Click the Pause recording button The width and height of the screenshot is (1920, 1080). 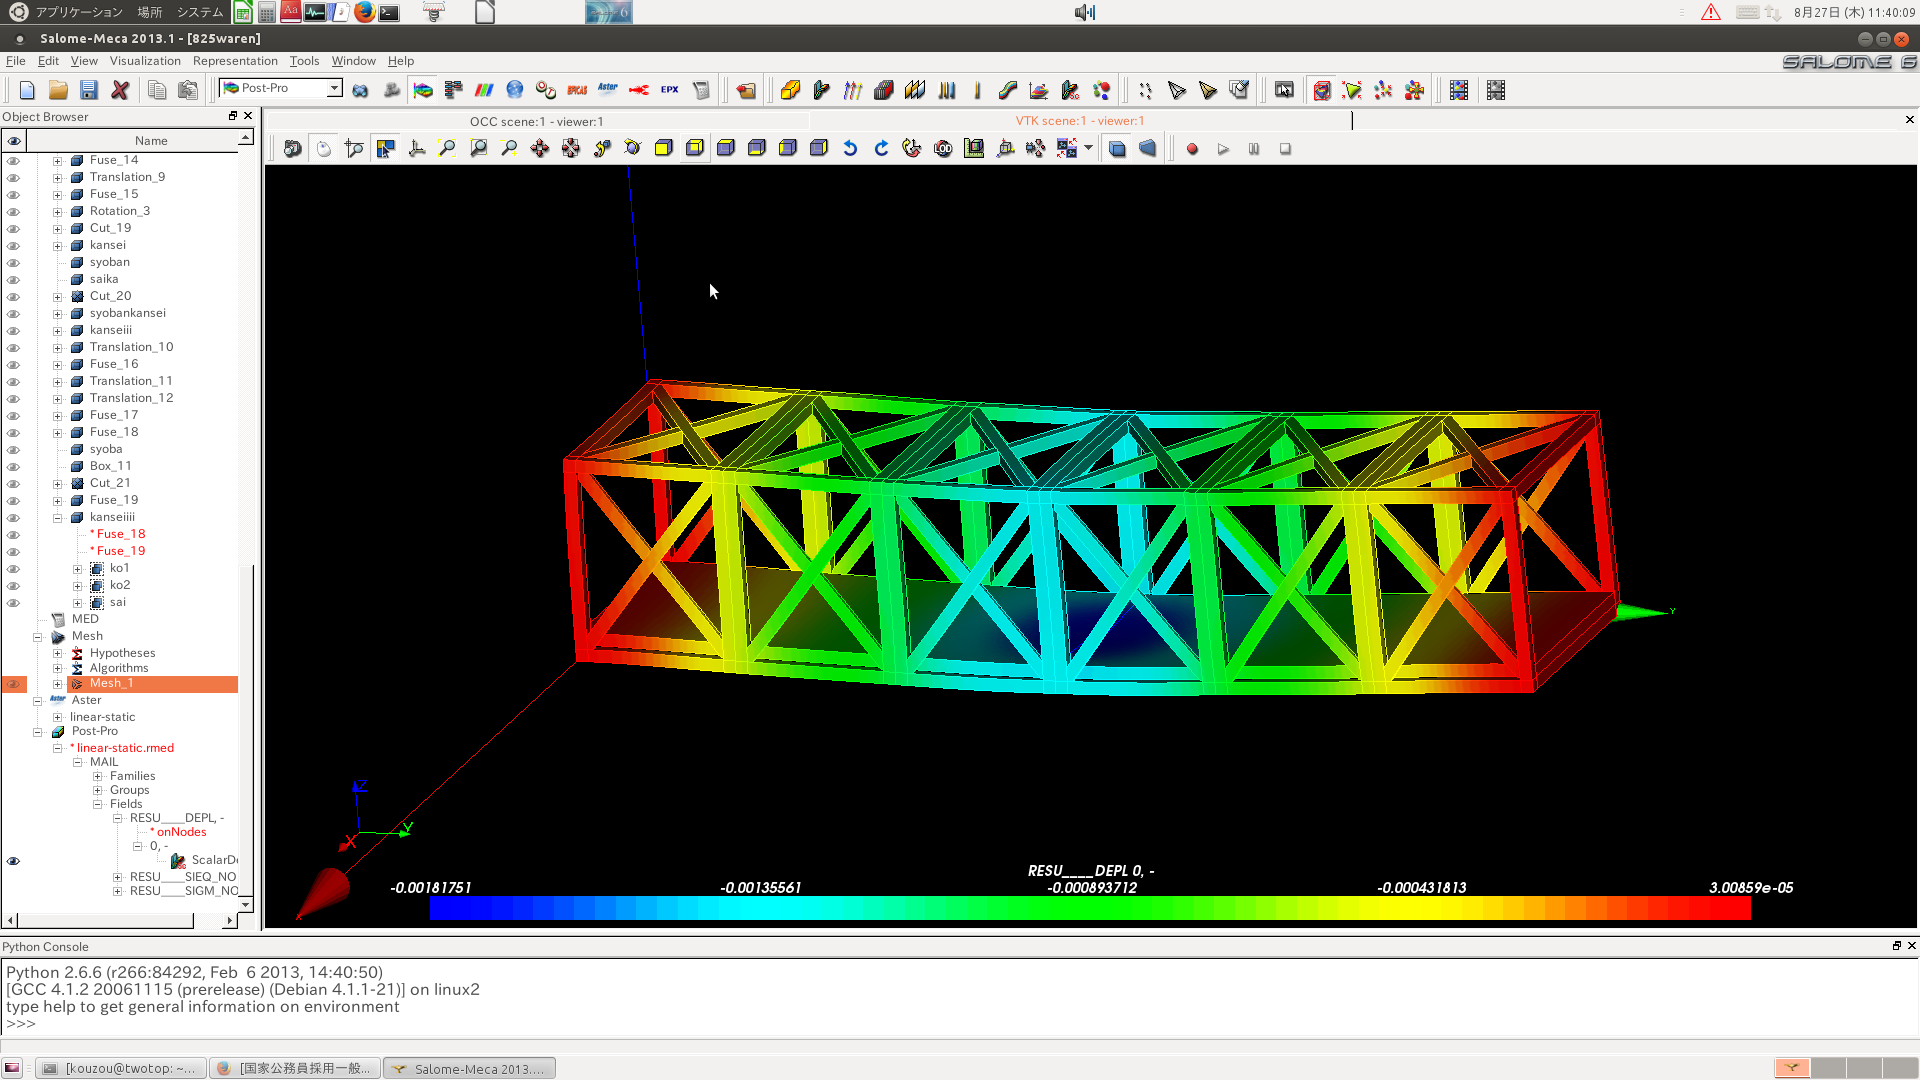pyautogui.click(x=1254, y=149)
